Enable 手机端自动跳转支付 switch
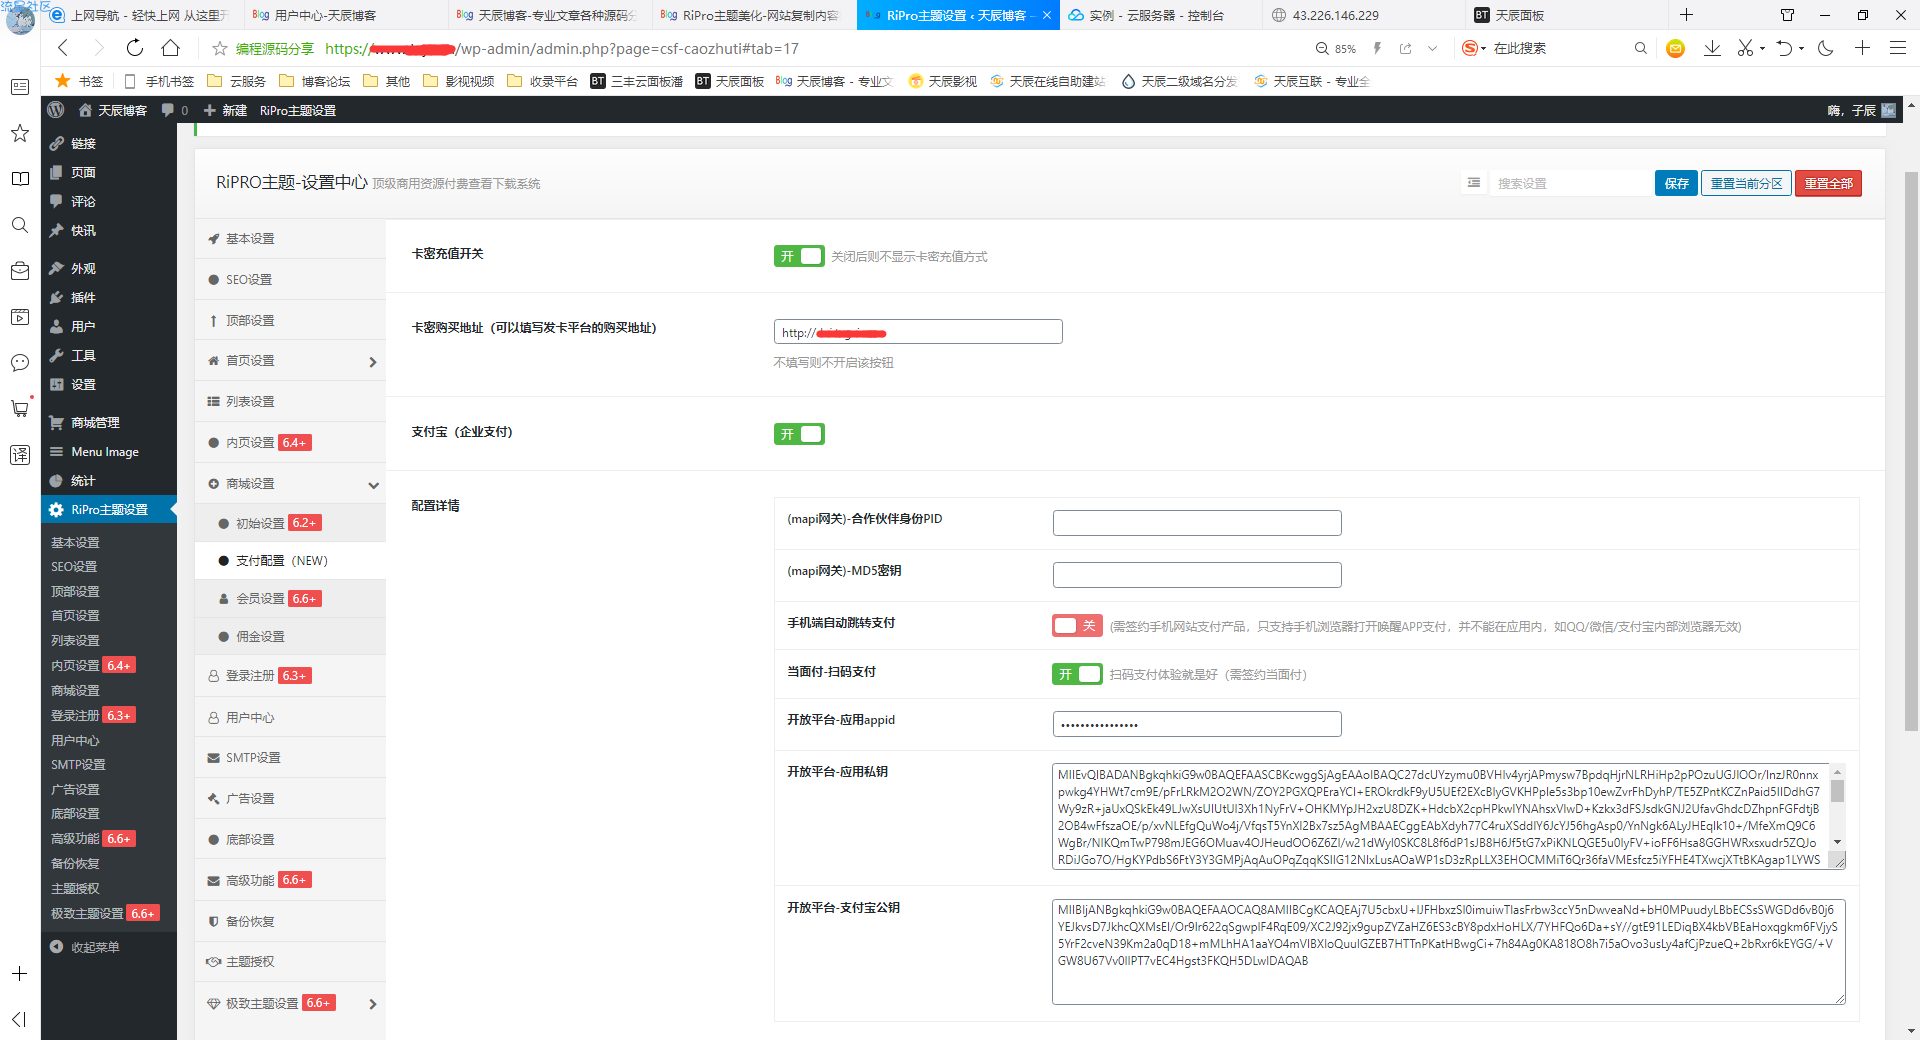This screenshot has height=1040, width=1920. click(x=1077, y=625)
